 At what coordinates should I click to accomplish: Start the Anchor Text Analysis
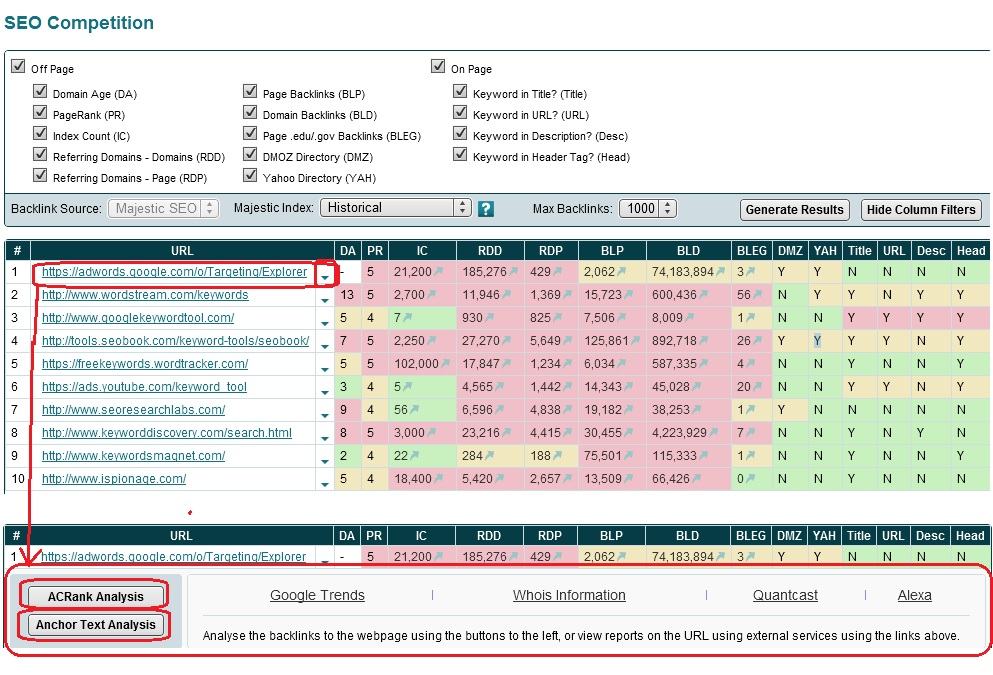coord(96,624)
